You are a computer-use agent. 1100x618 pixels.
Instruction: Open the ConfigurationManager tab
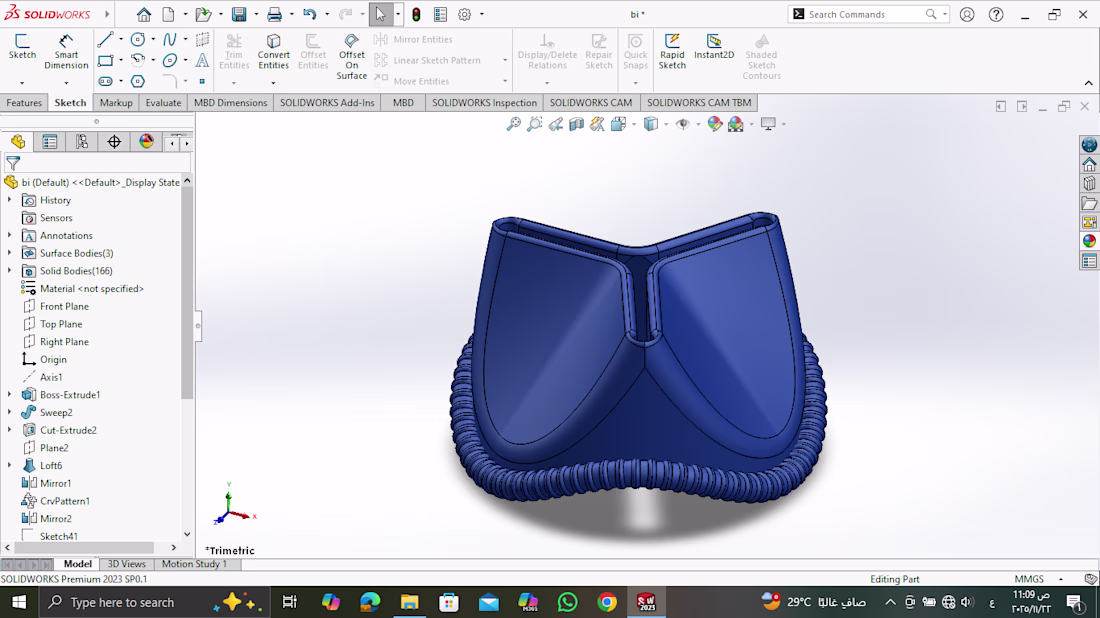82,142
